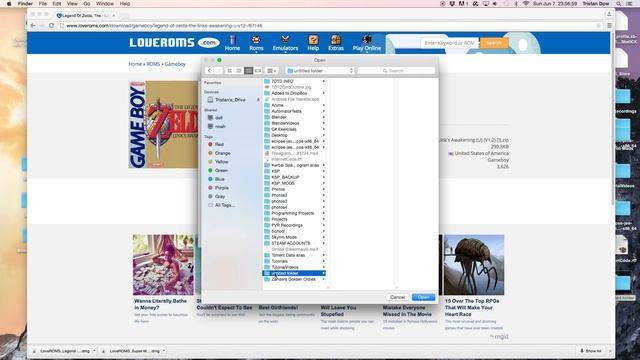The height and width of the screenshot is (360, 640).
Task: Select the Programming Projects folder
Action: click(x=294, y=213)
